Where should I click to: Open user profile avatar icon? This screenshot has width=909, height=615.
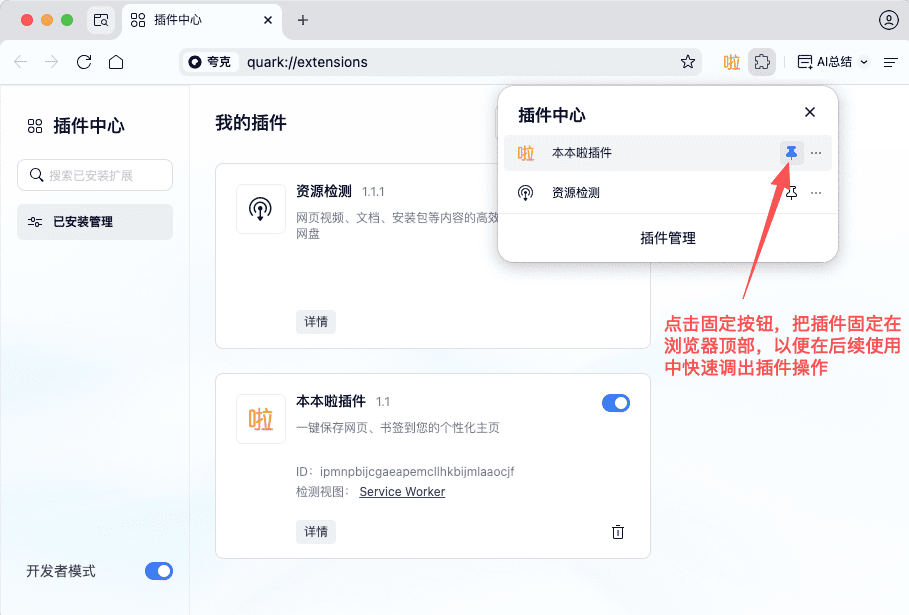(888, 20)
